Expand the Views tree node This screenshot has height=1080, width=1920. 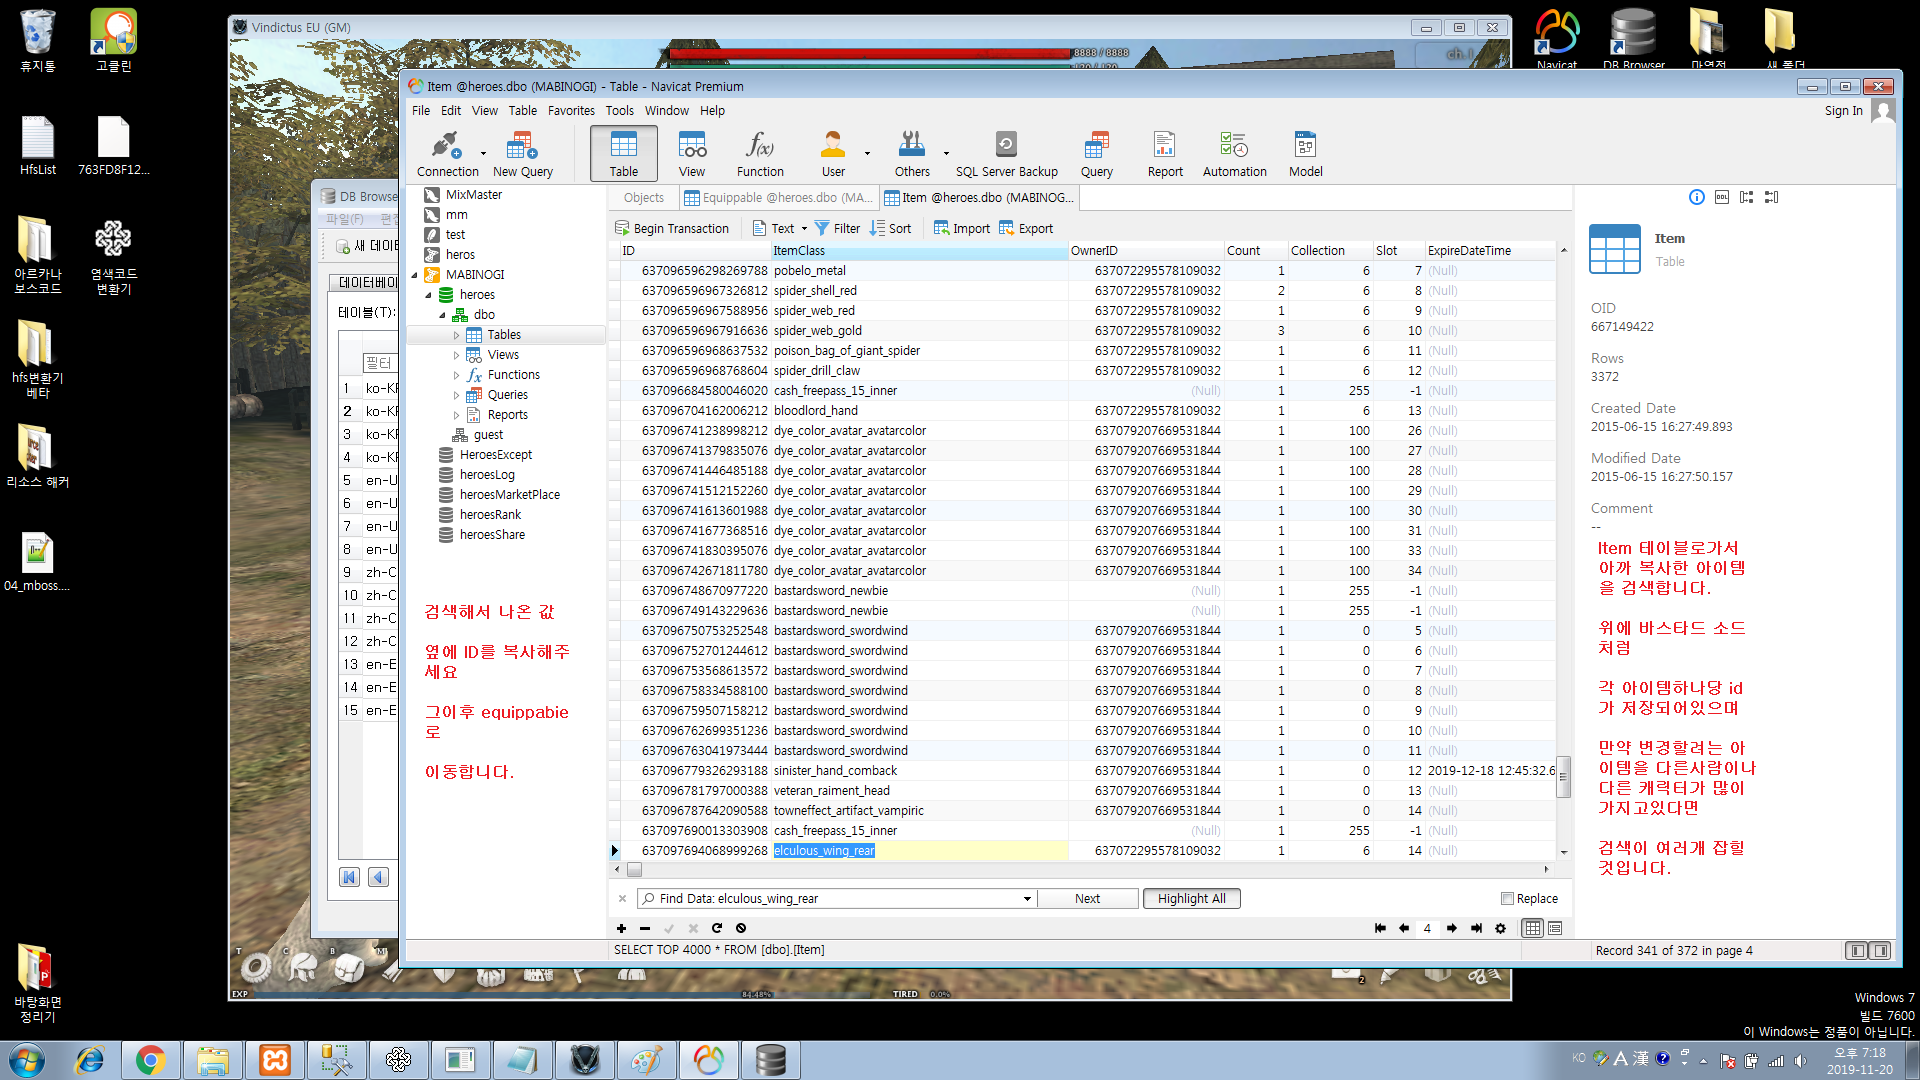[457, 355]
